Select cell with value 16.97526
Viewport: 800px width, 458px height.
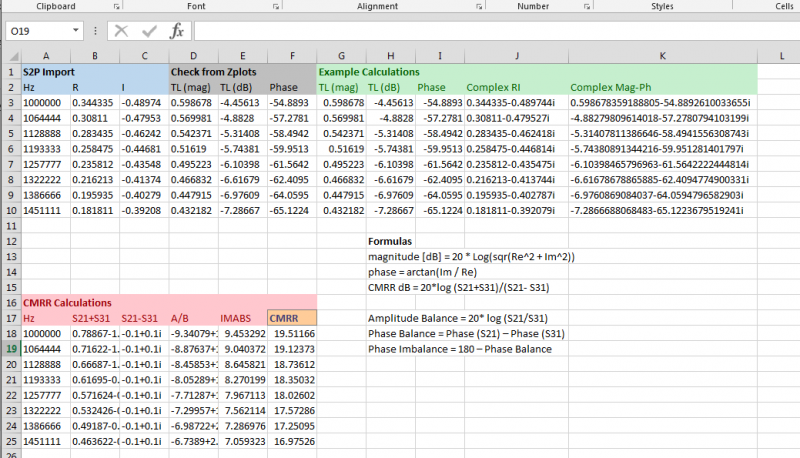[292, 441]
